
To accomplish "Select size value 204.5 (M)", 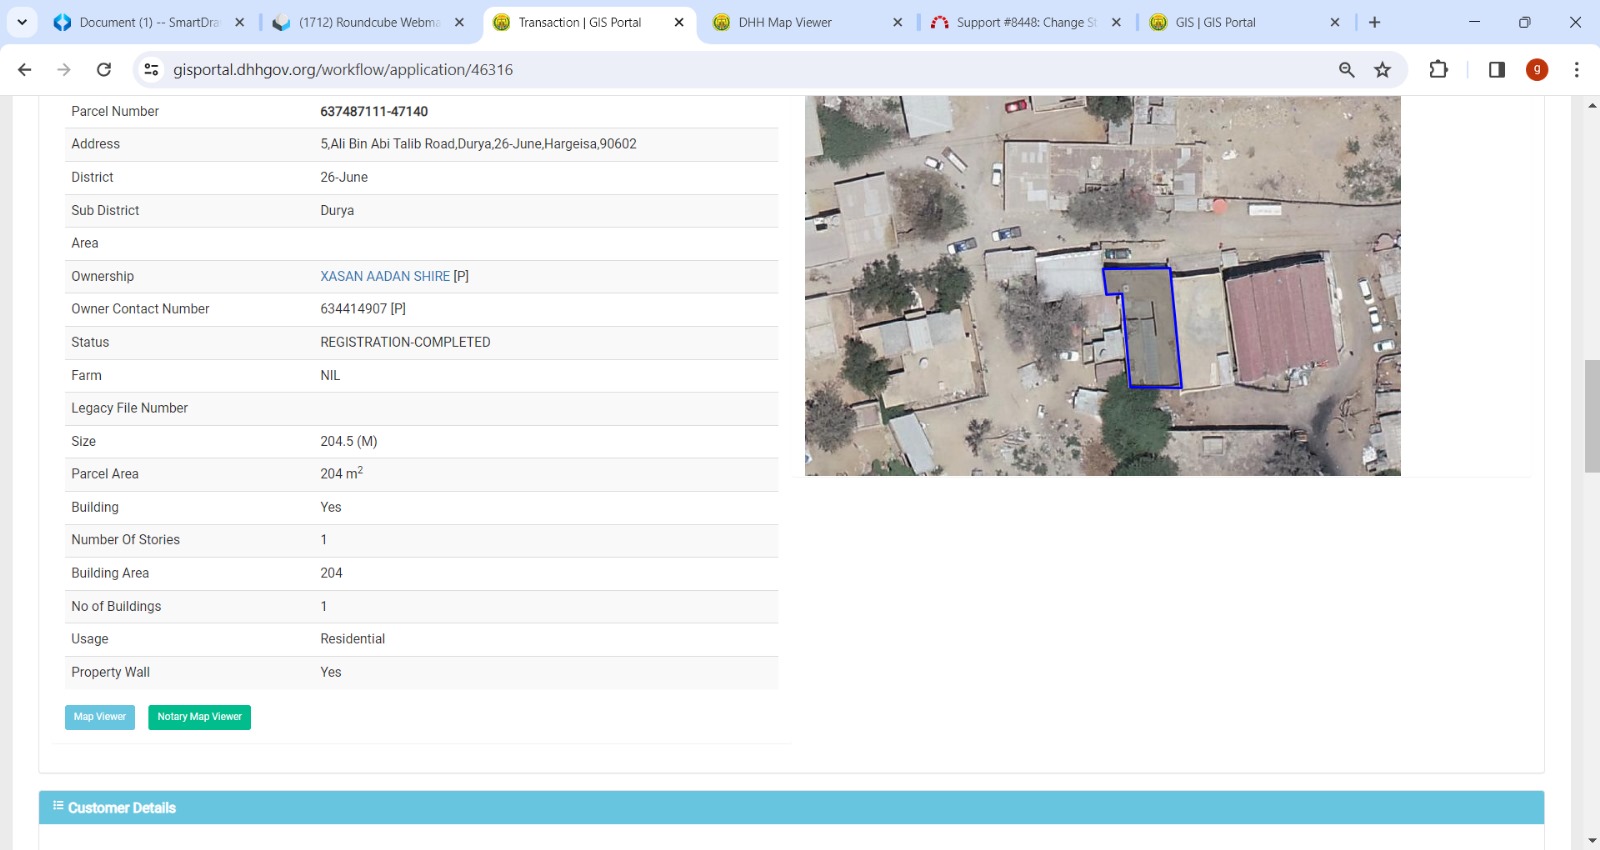I will click(x=349, y=441).
